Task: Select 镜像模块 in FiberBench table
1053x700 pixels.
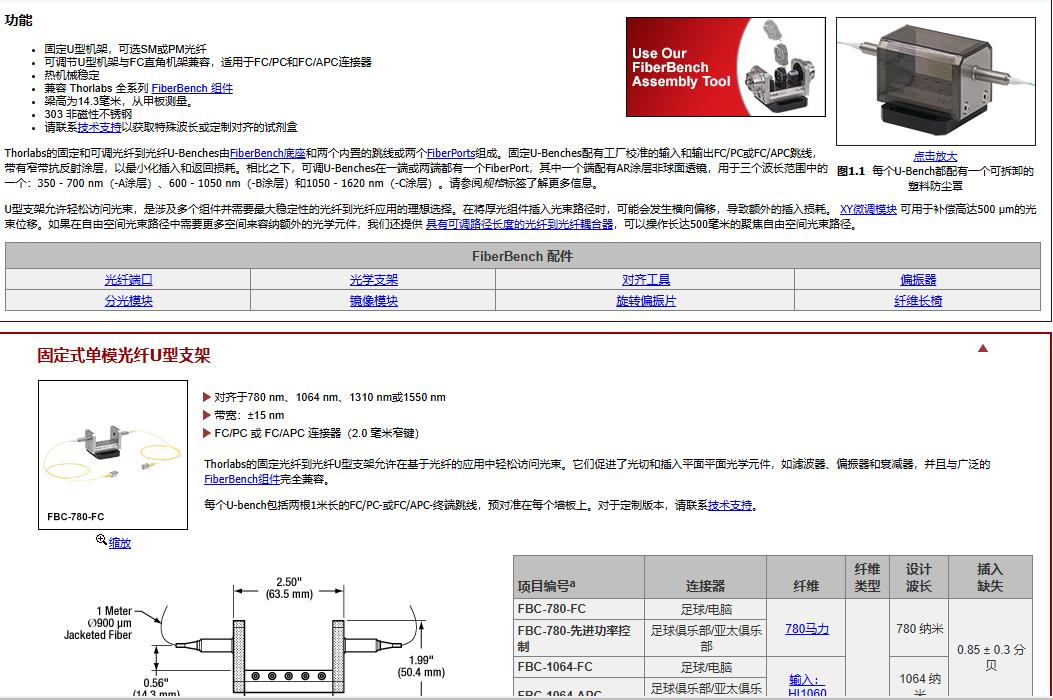Action: 373,300
